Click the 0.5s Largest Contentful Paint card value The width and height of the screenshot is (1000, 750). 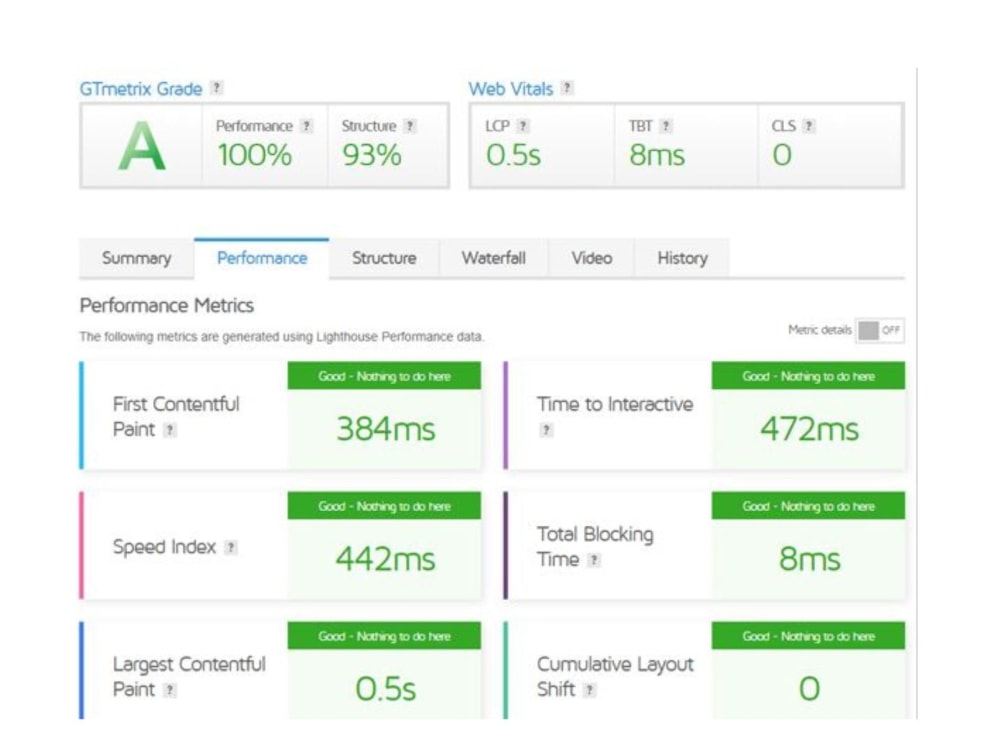[x=386, y=689]
